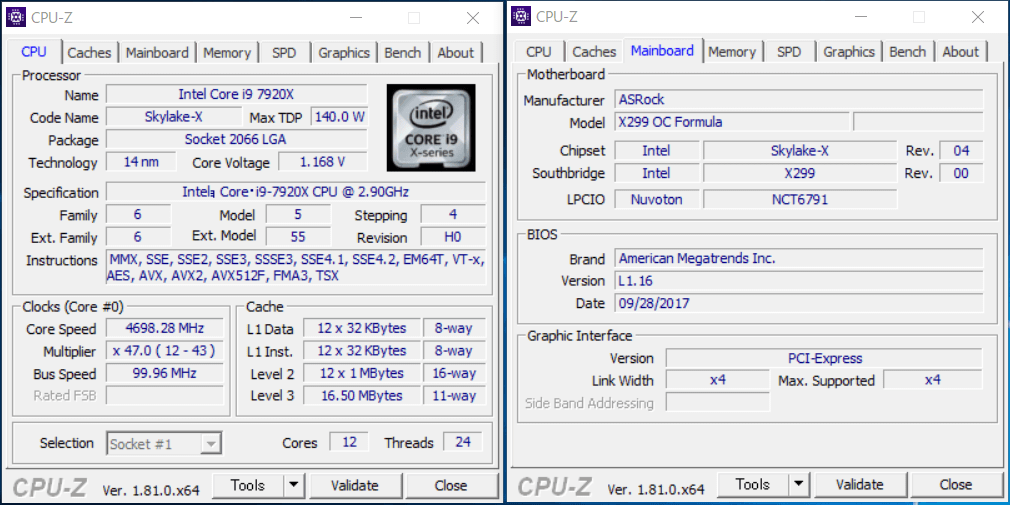
Task: Click core speed value 4698.28 MHz
Action: (164, 328)
